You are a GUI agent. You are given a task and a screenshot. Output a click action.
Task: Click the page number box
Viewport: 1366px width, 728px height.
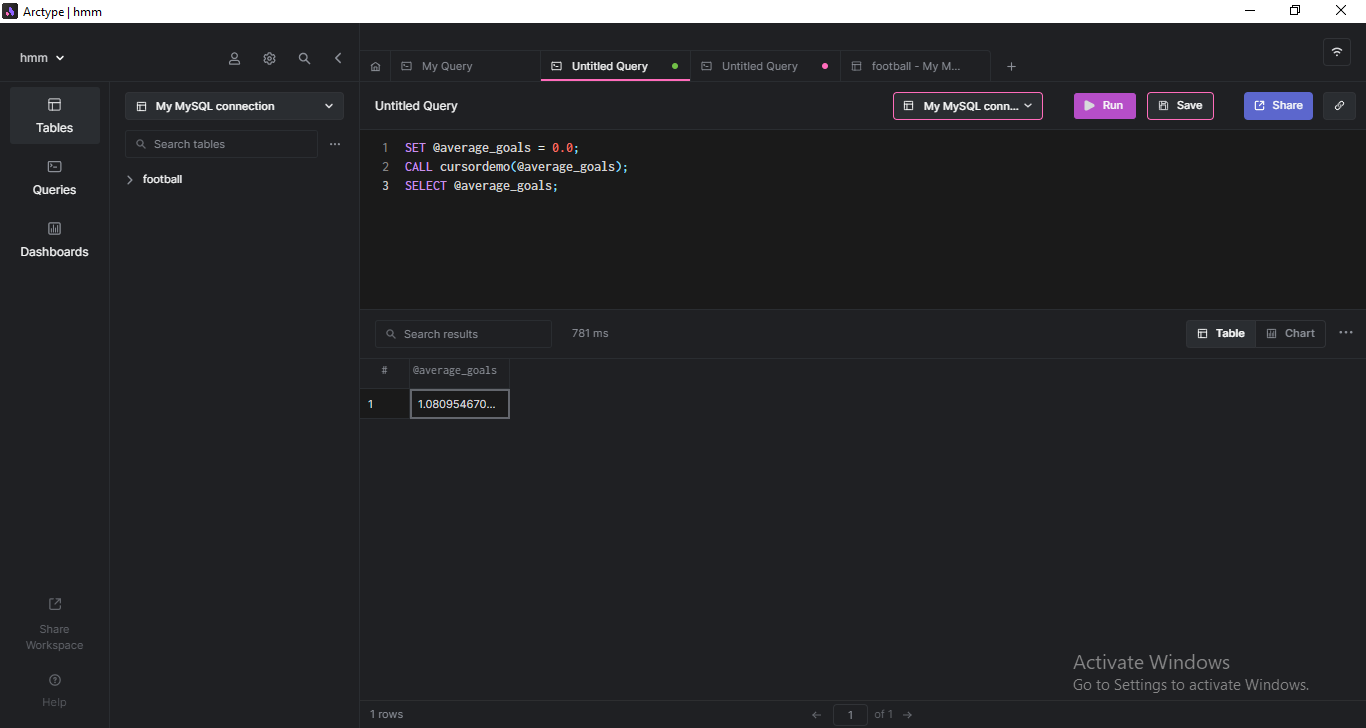pos(850,715)
